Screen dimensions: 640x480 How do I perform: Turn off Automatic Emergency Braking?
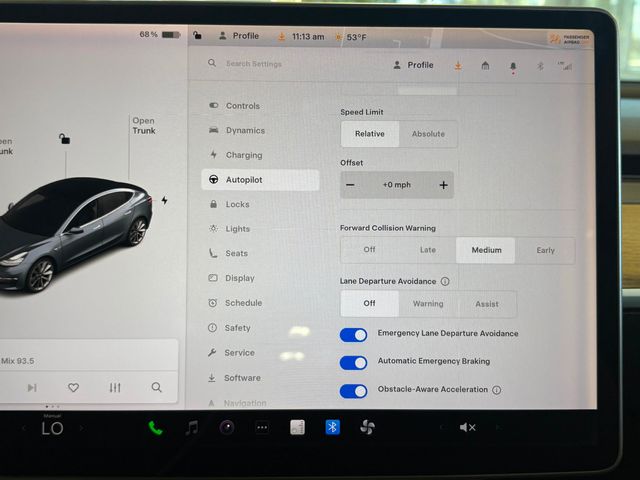pos(354,362)
